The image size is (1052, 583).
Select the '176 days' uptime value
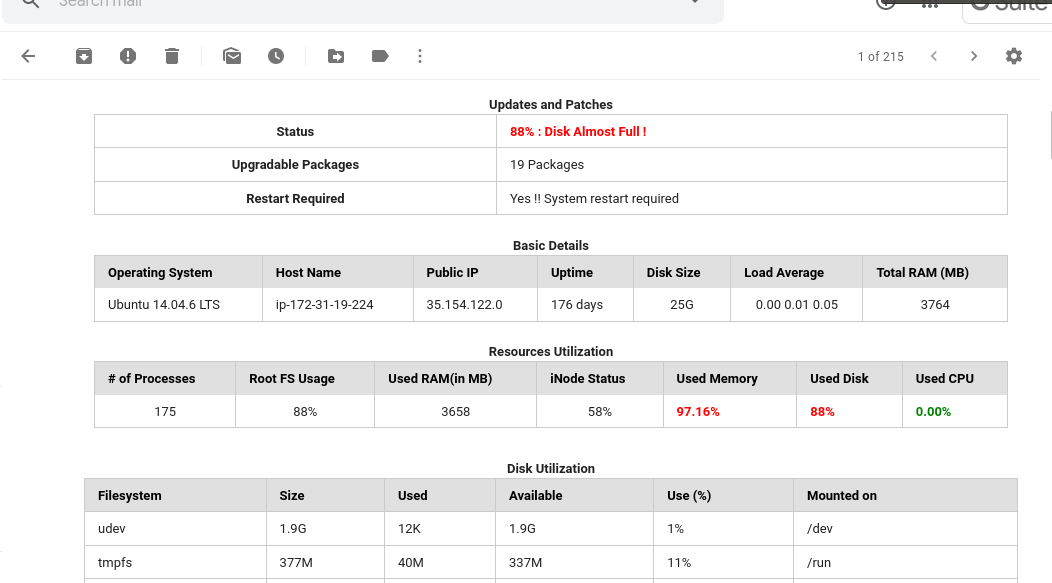click(x=577, y=305)
